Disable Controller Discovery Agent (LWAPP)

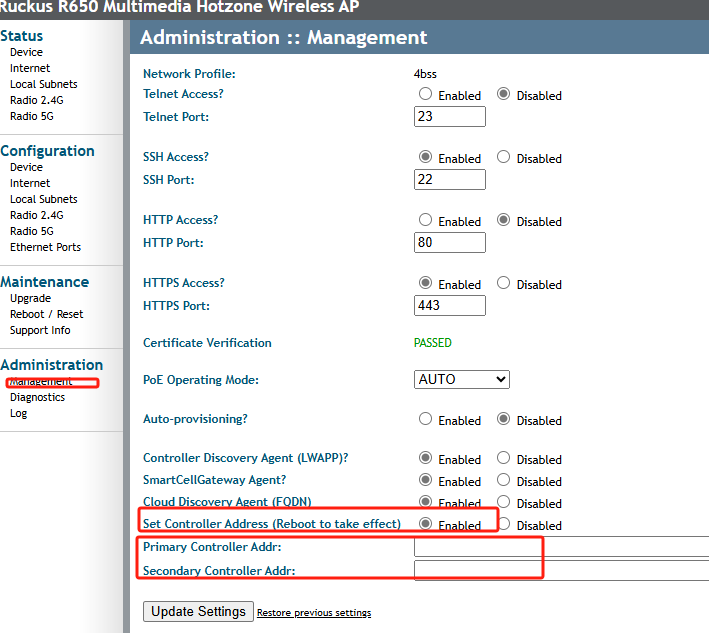[503, 458]
